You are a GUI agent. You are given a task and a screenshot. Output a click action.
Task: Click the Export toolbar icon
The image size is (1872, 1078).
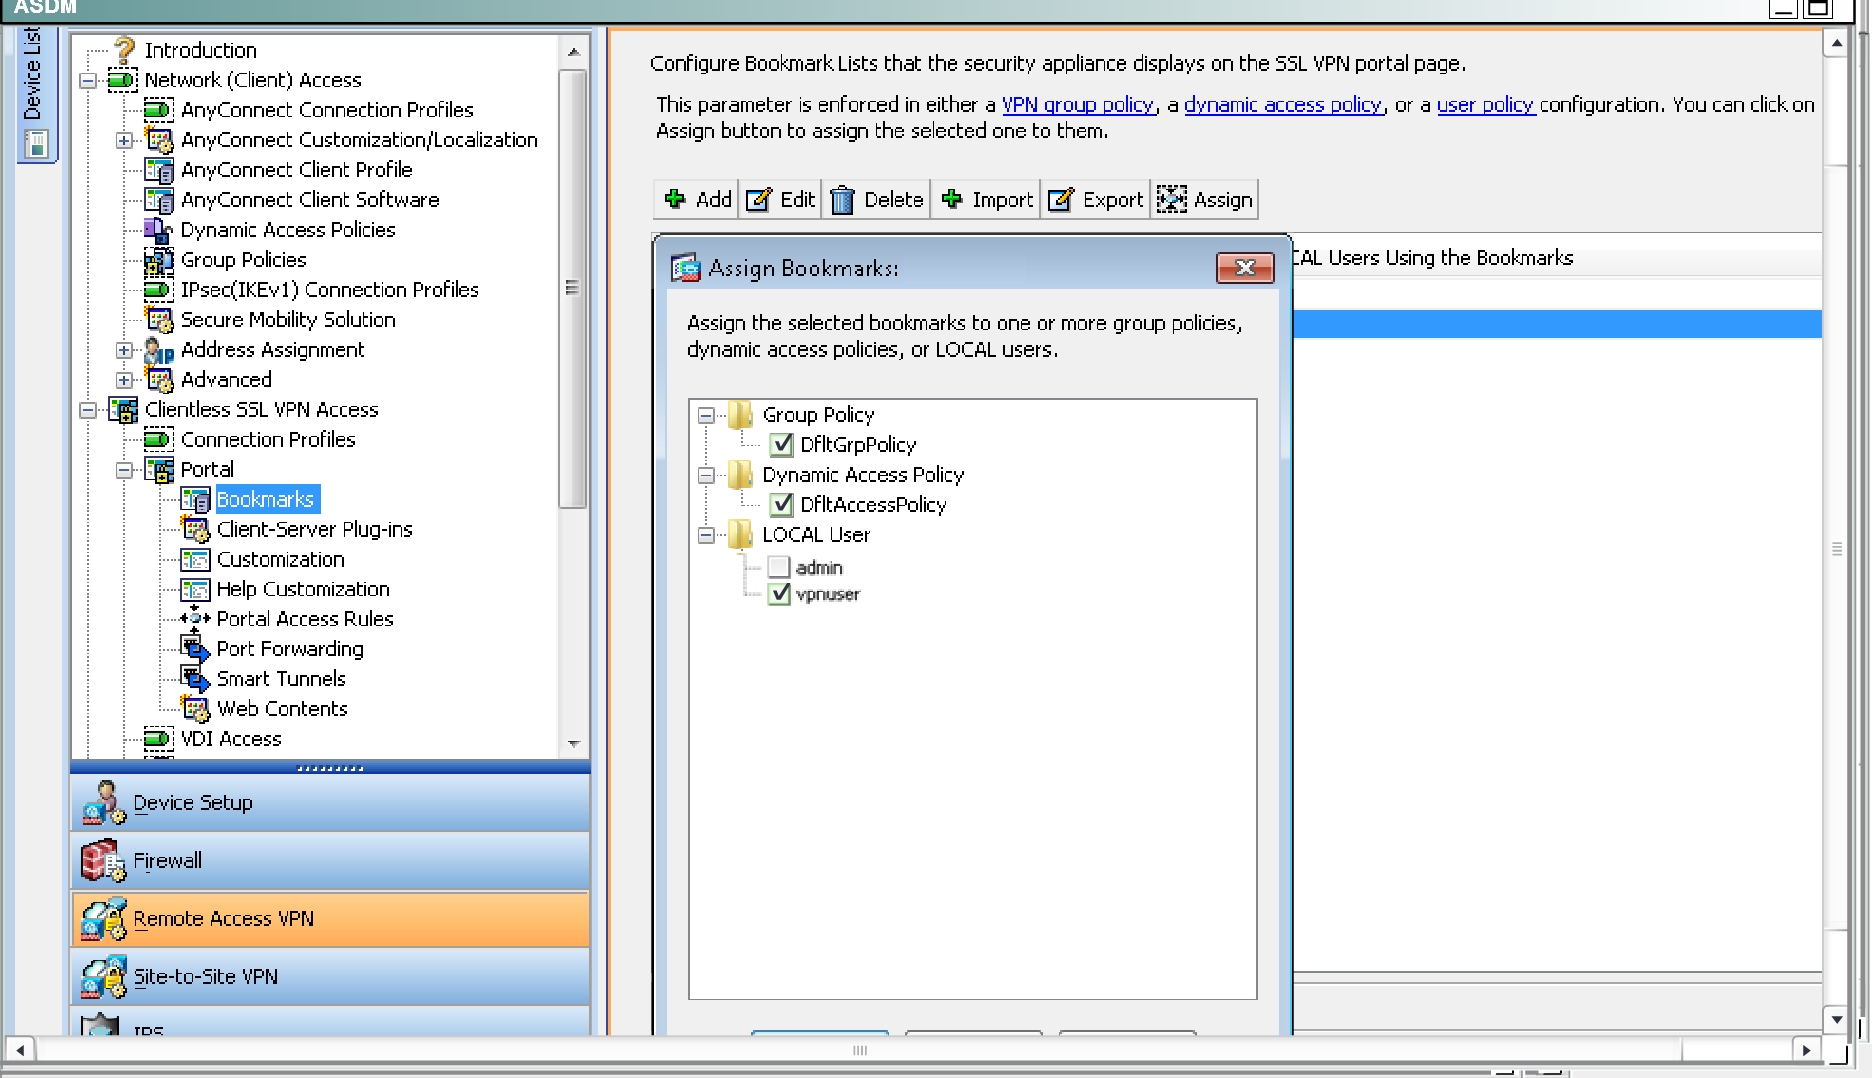(x=1061, y=200)
